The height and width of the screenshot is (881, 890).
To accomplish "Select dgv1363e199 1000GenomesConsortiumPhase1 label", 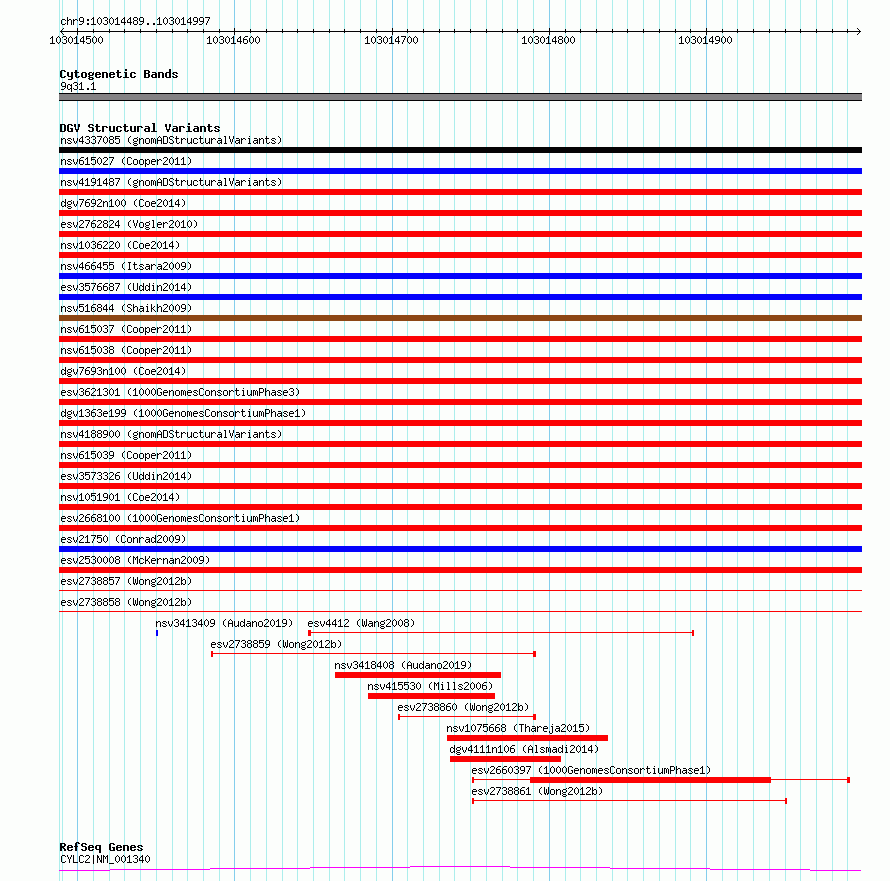I will (183, 413).
